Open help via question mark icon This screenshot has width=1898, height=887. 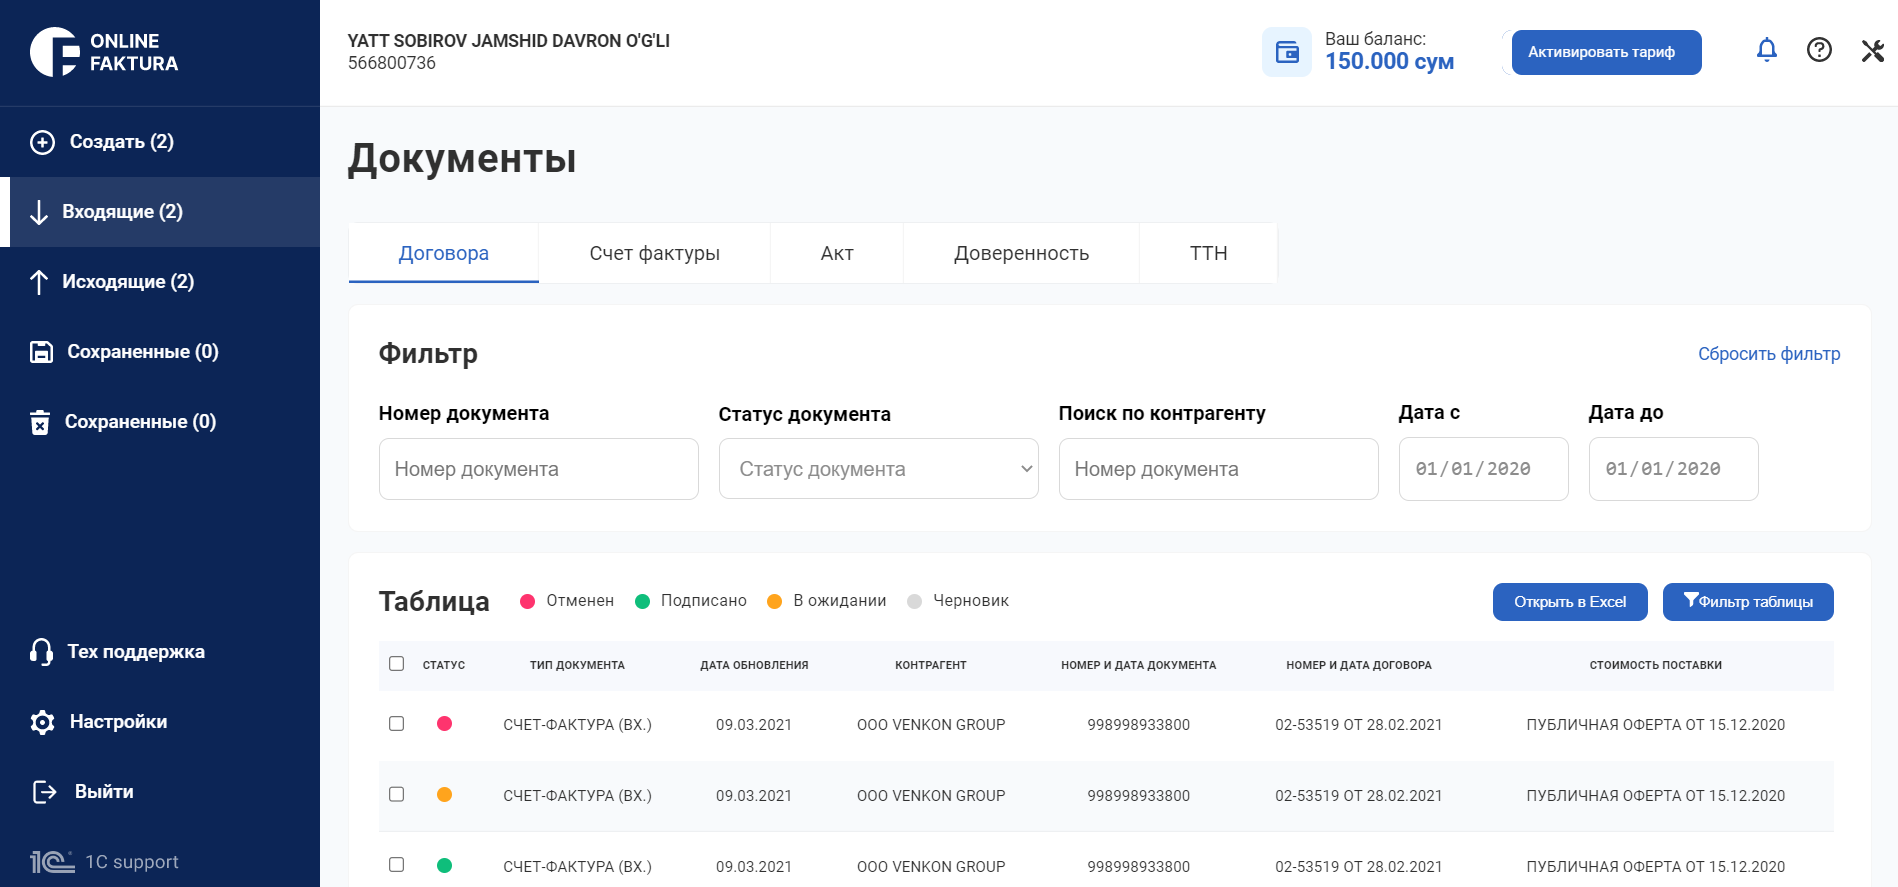coord(1819,50)
